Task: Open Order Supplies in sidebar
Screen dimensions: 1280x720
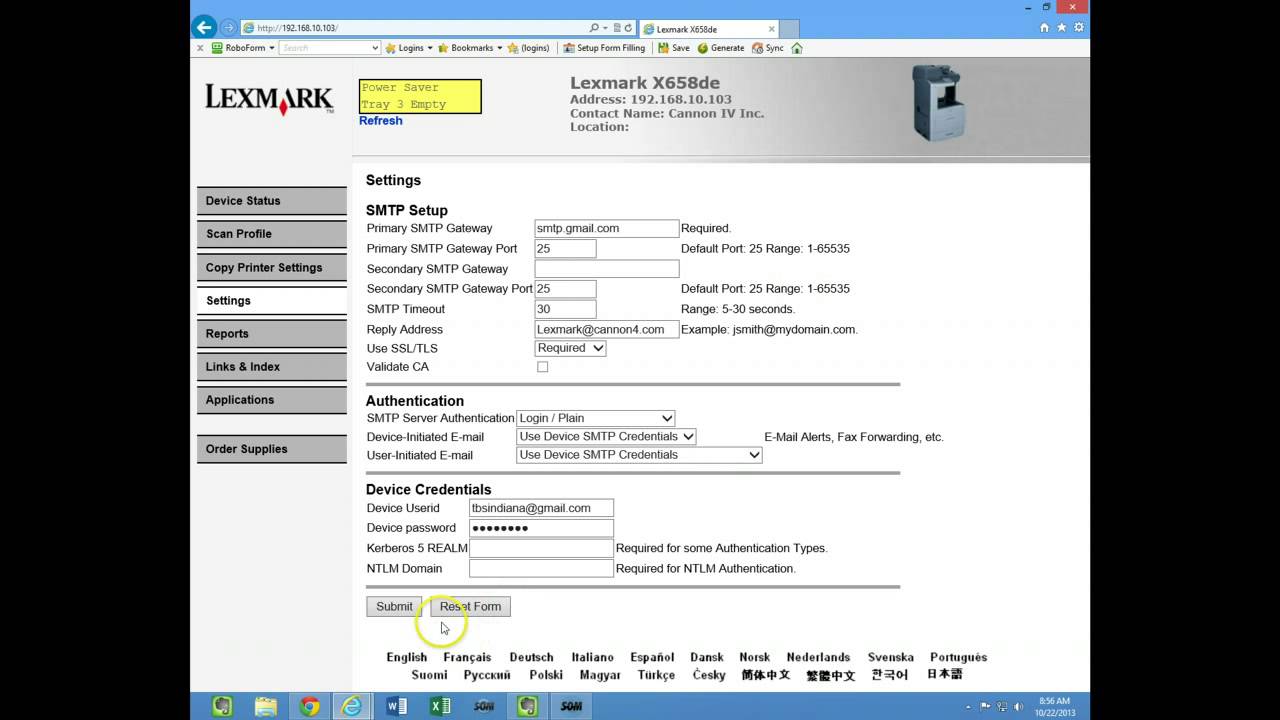Action: [x=271, y=449]
